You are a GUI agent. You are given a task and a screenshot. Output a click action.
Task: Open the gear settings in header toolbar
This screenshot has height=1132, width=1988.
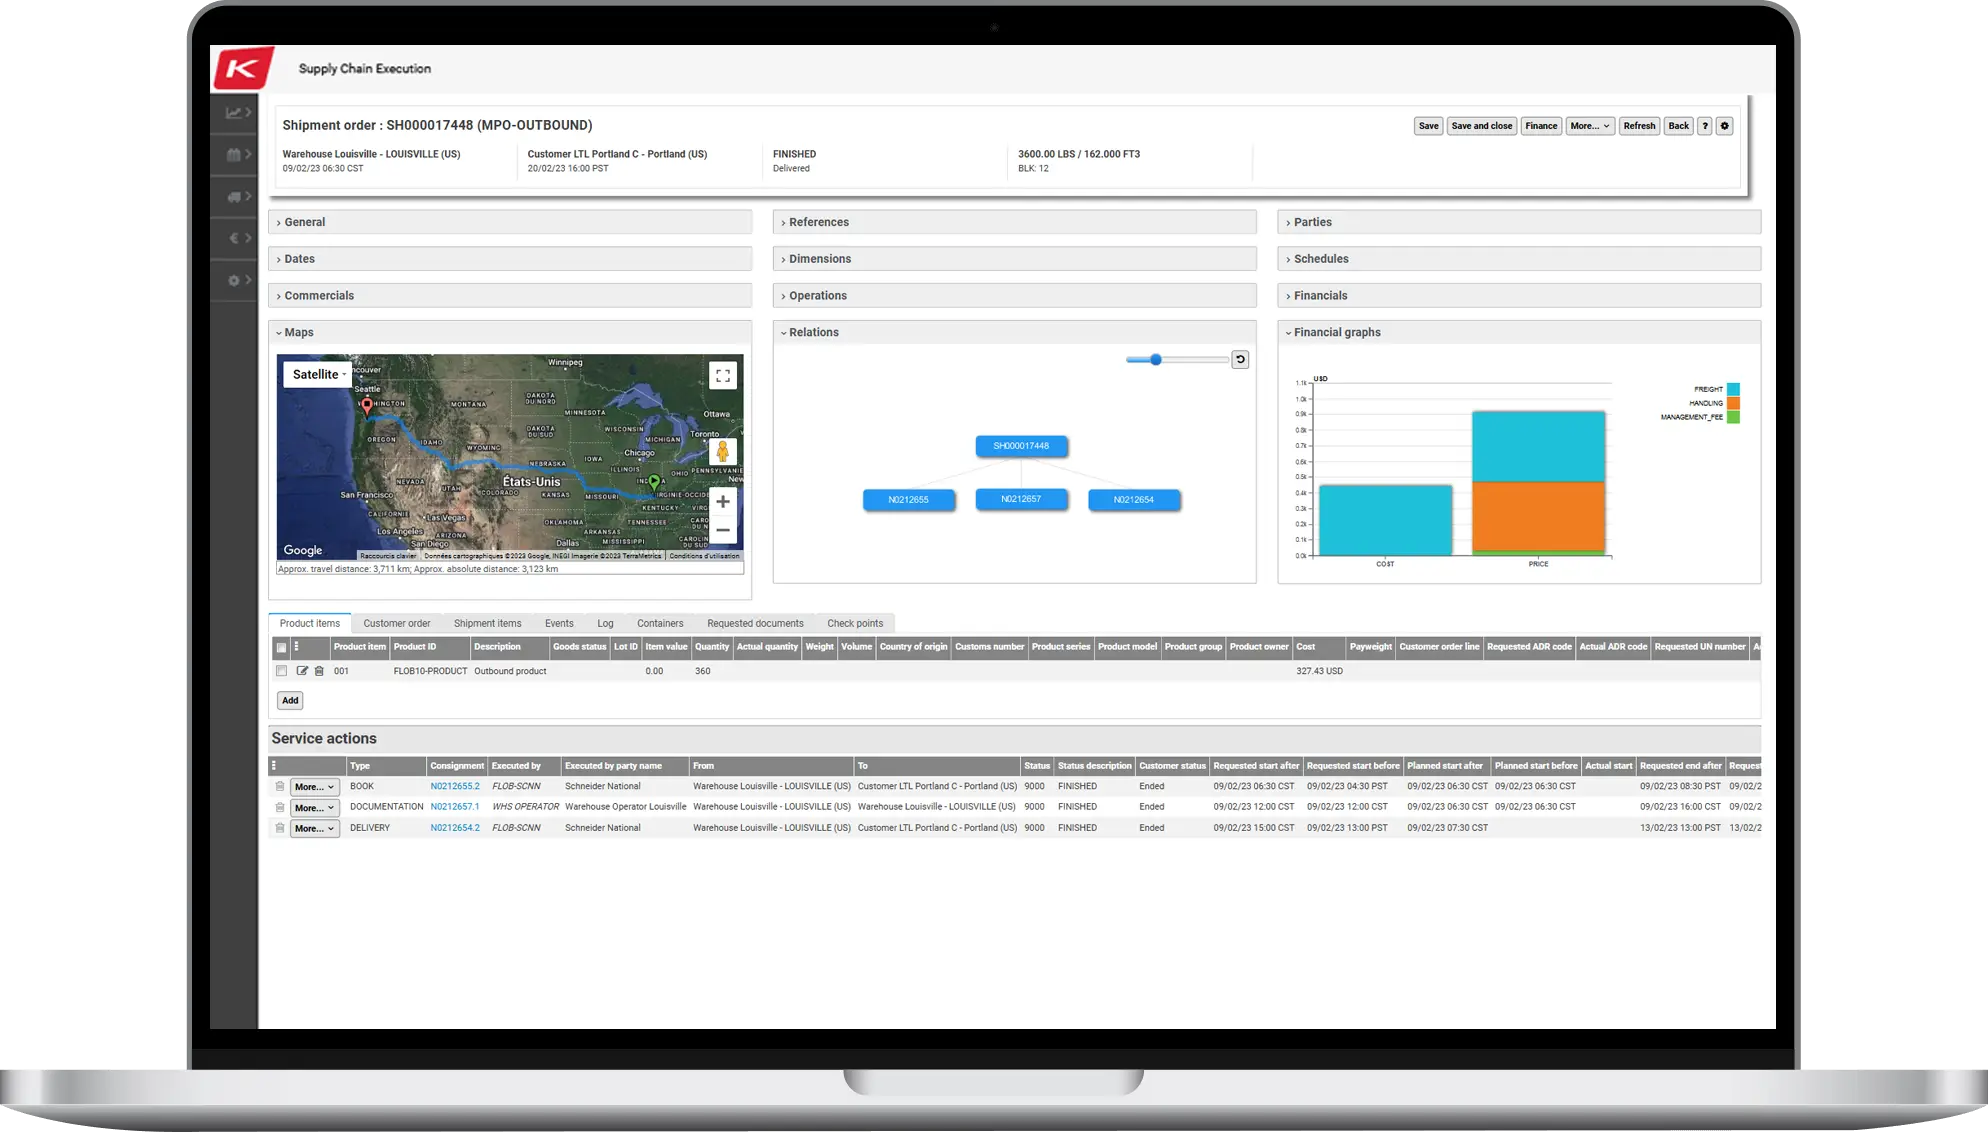(1724, 126)
